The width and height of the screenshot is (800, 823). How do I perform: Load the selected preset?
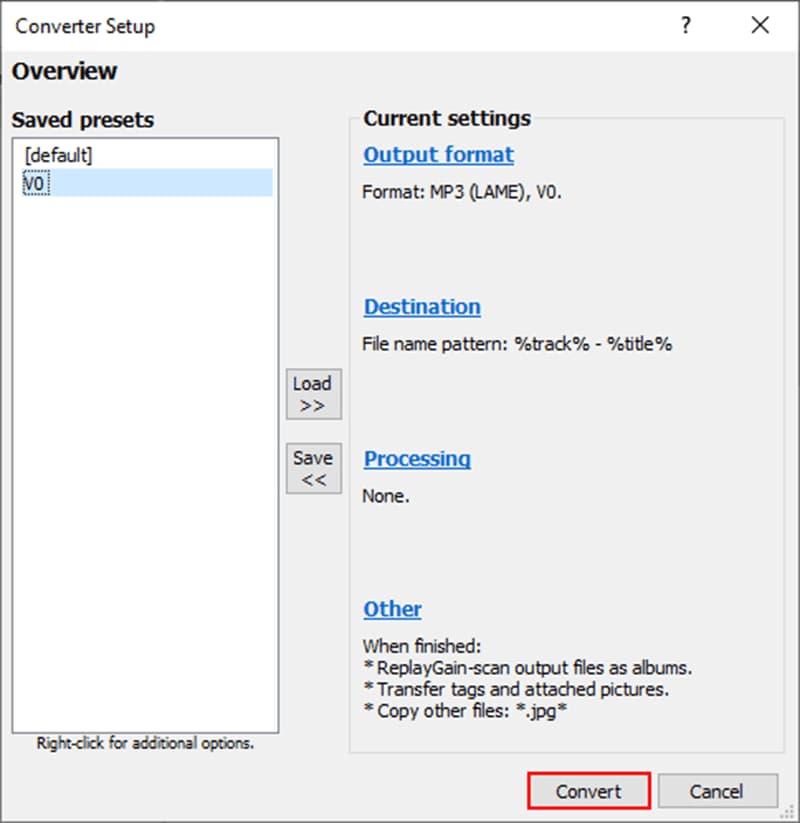pos(313,394)
